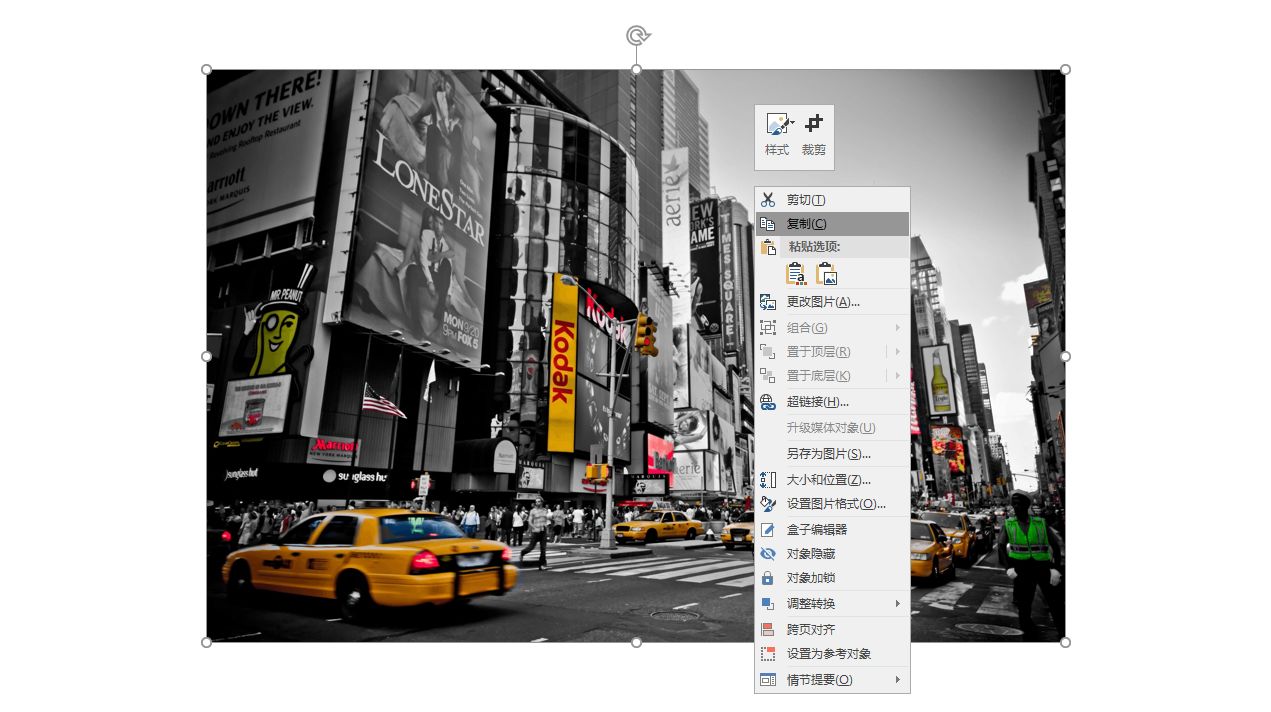Click the 设置为参考对象 dotted frame icon

pyautogui.click(x=768, y=654)
